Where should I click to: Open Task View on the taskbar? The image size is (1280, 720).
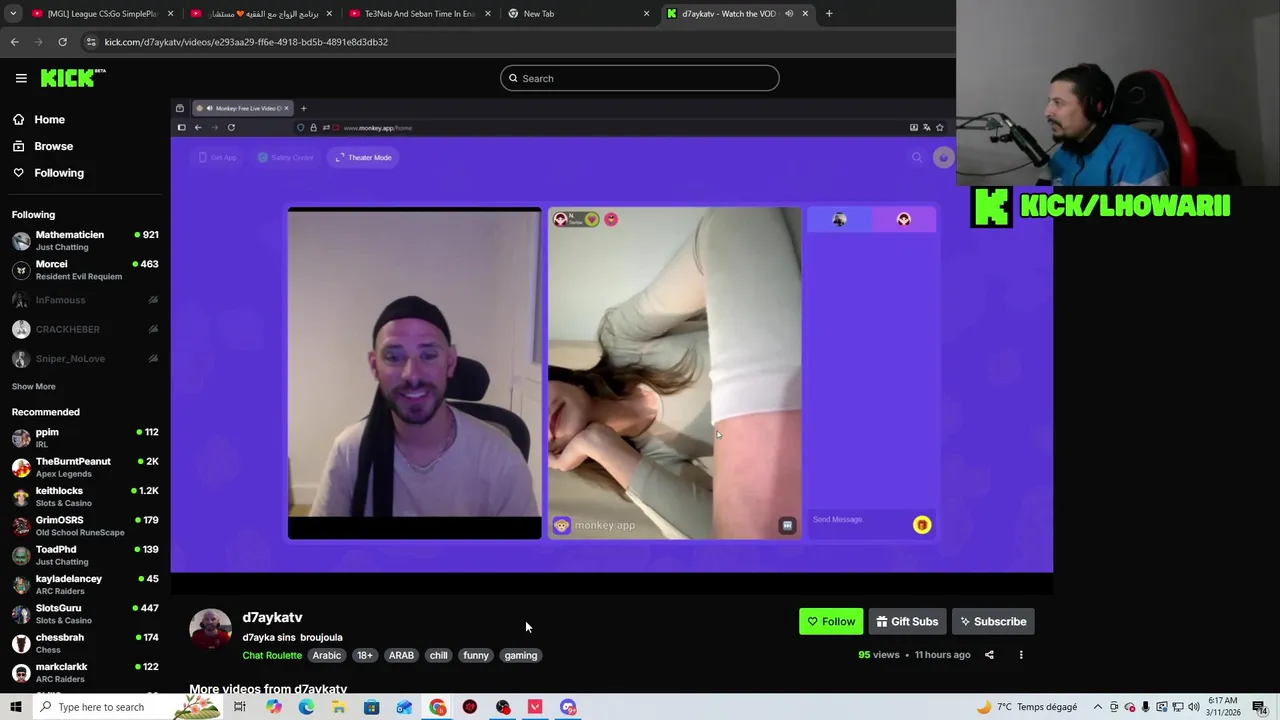point(240,707)
